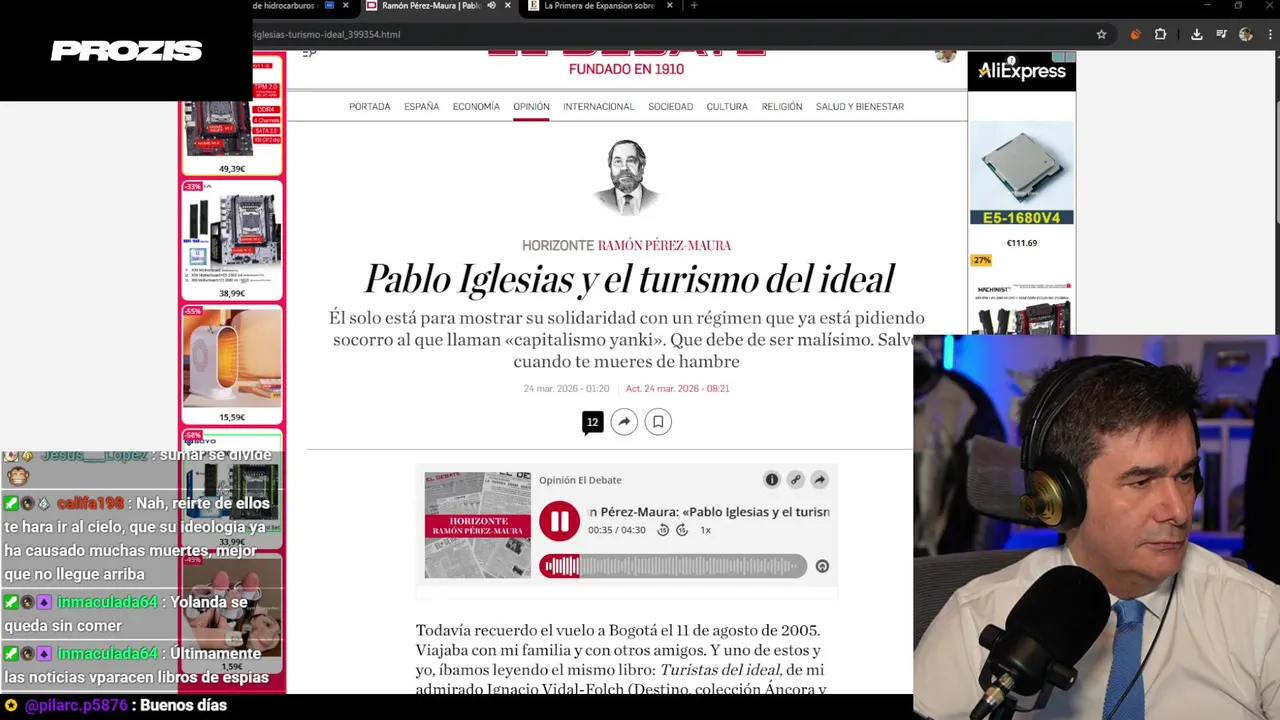
Task: Select the OPINIÓN section
Action: (531, 107)
